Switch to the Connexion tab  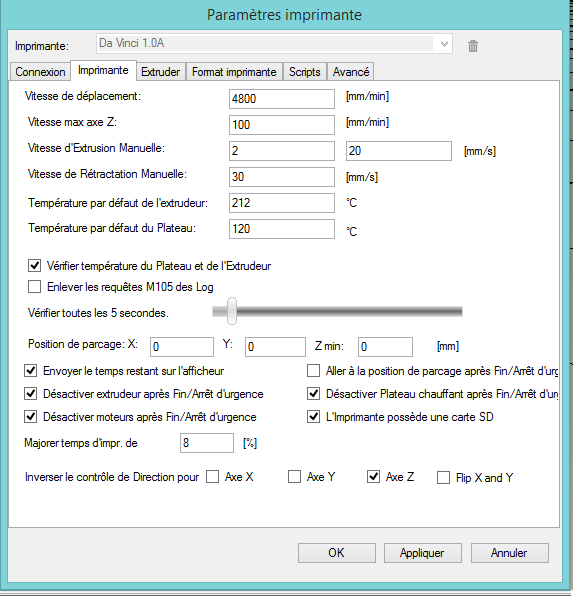click(40, 72)
